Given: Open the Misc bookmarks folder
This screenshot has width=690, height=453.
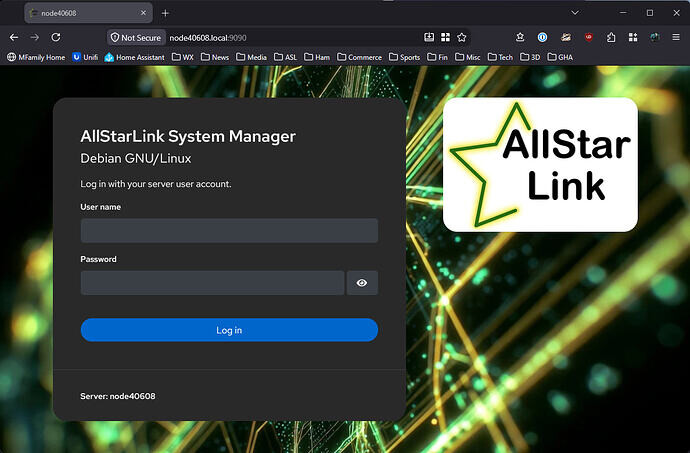Looking at the screenshot, I should [468, 57].
